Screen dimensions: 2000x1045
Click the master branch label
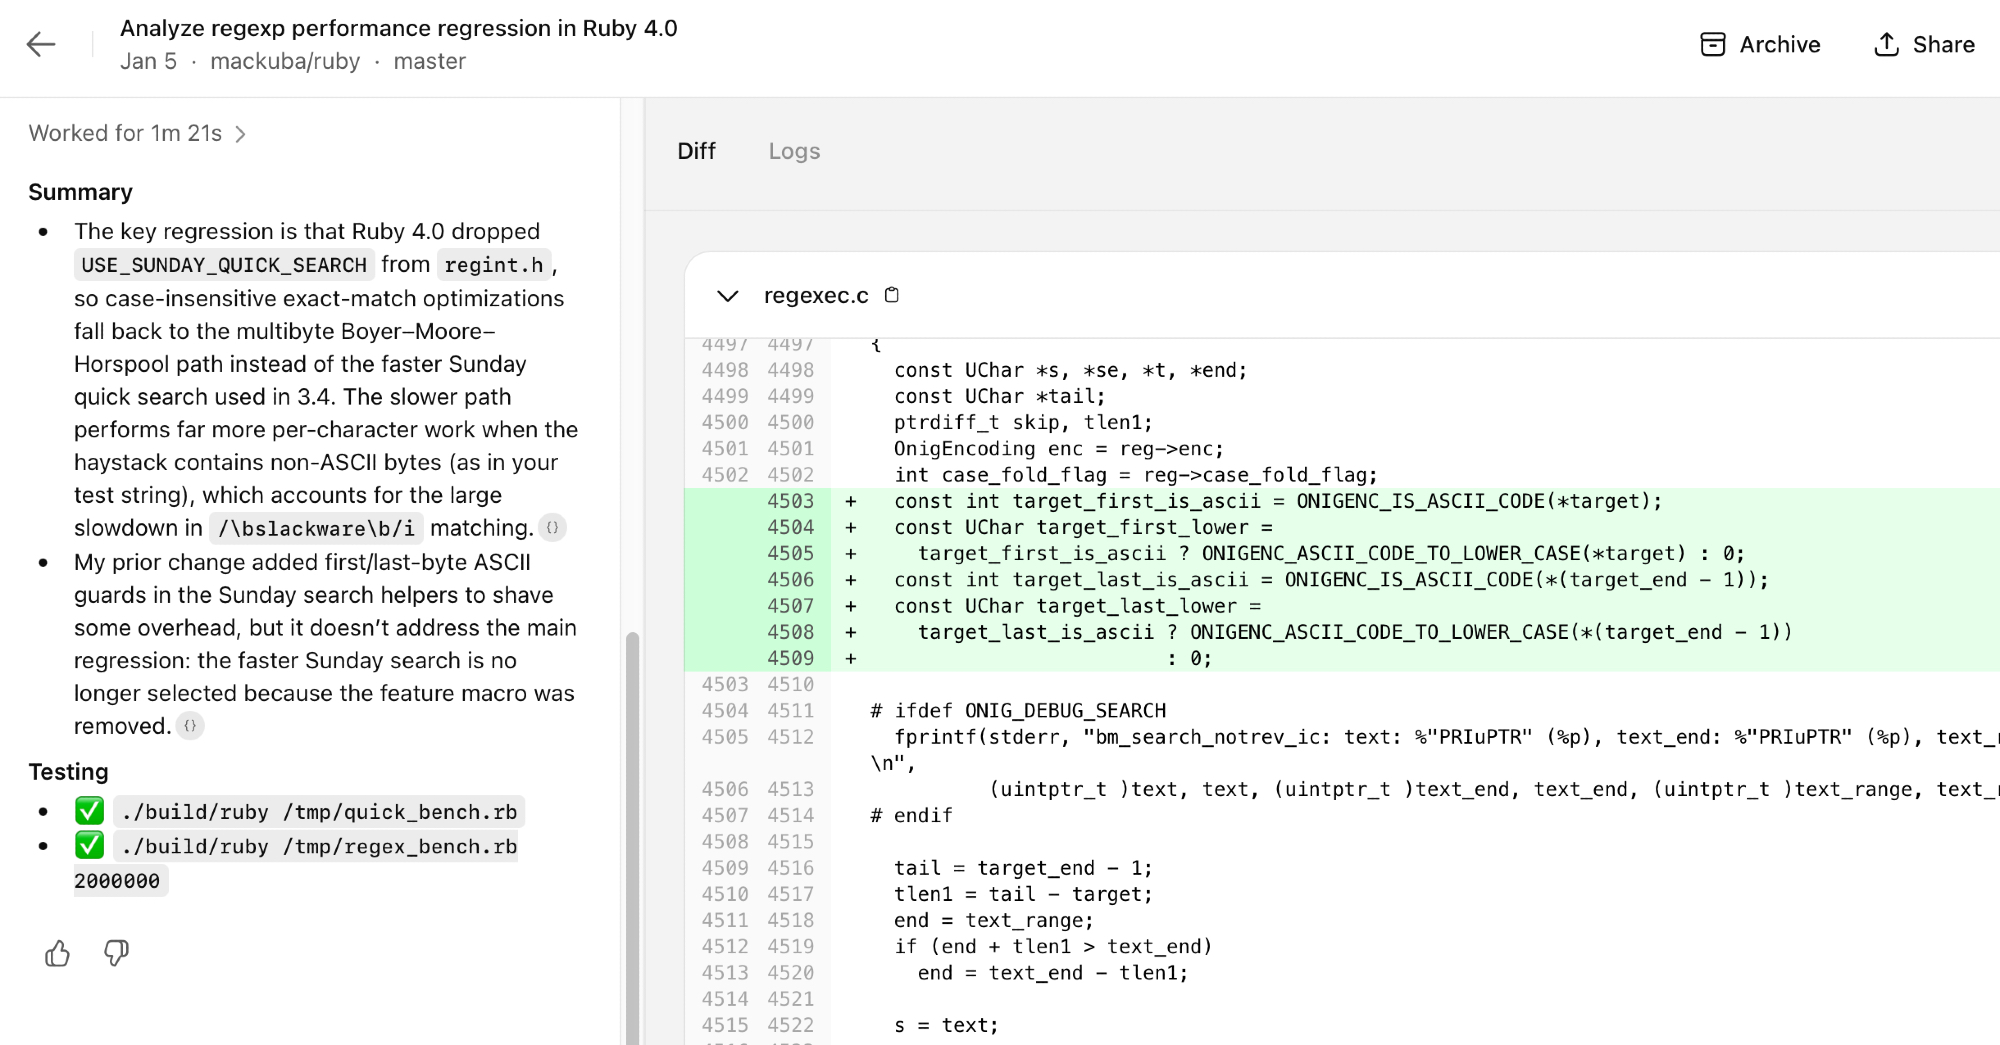coord(429,62)
